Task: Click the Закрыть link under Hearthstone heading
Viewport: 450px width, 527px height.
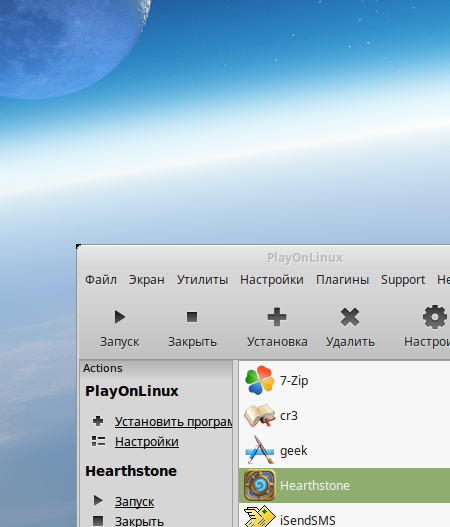Action: [x=139, y=521]
